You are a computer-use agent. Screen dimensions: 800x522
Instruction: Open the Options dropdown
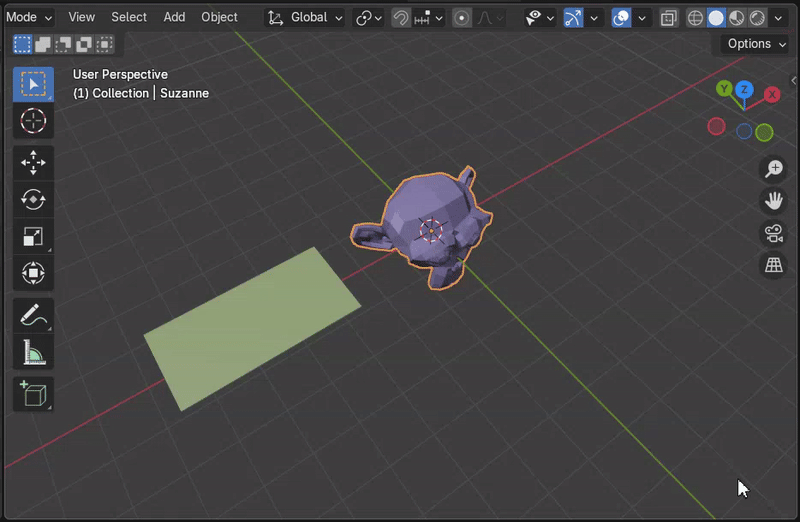click(756, 44)
